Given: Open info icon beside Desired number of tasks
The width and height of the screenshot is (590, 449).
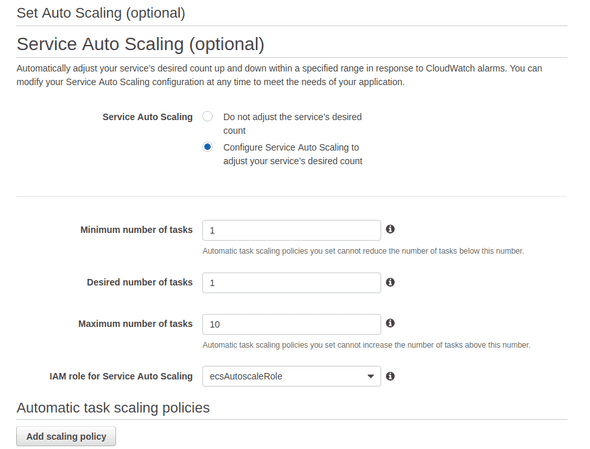Looking at the screenshot, I should (390, 282).
